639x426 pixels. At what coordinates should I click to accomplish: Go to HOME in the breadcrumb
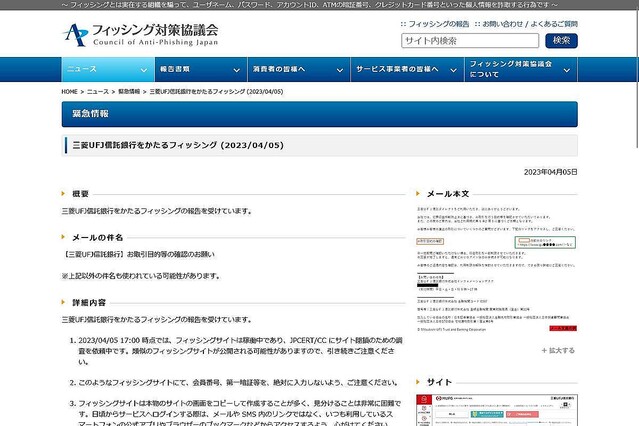pyautogui.click(x=69, y=92)
